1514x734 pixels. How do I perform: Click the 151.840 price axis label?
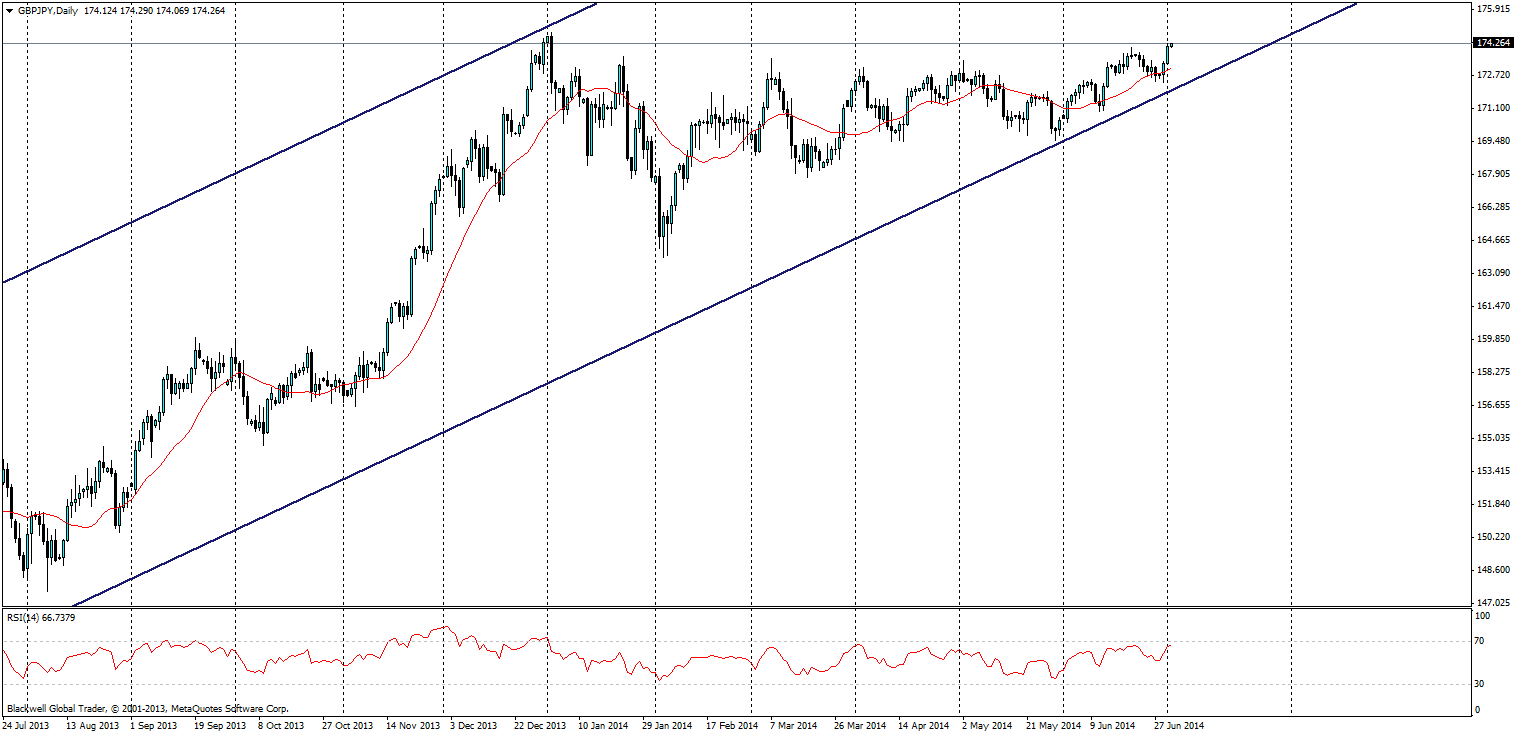(1493, 504)
